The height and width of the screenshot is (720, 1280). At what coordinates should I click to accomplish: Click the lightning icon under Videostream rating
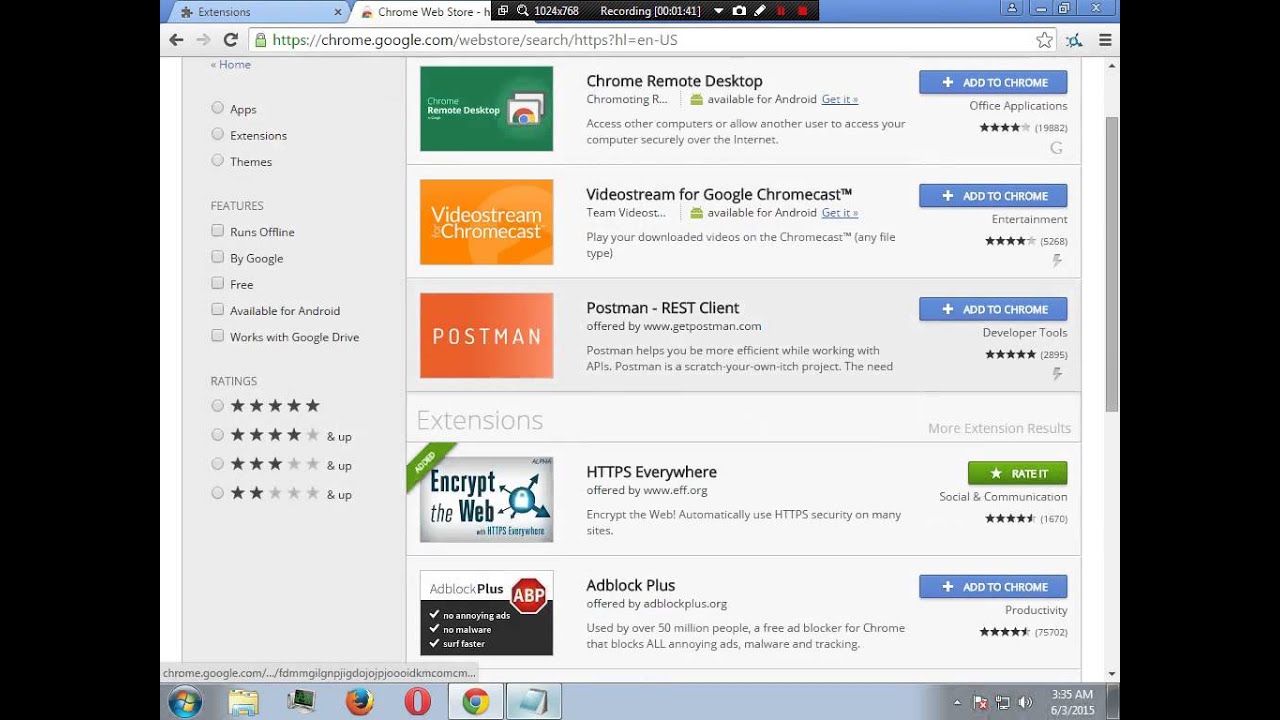[x=1056, y=261]
